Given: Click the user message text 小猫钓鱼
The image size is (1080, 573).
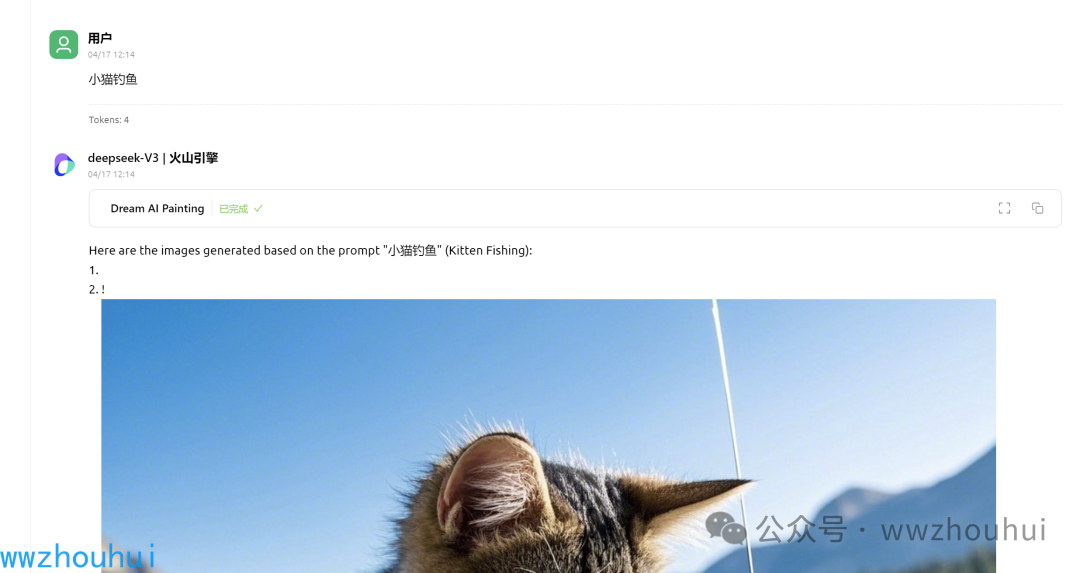Looking at the screenshot, I should (113, 79).
